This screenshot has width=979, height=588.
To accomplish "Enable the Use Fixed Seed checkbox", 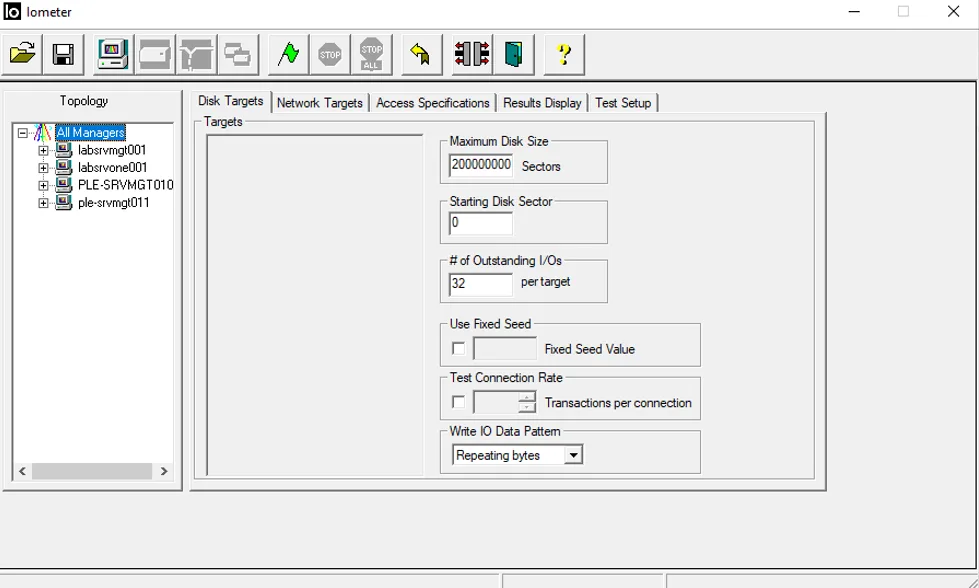I will pyautogui.click(x=458, y=349).
